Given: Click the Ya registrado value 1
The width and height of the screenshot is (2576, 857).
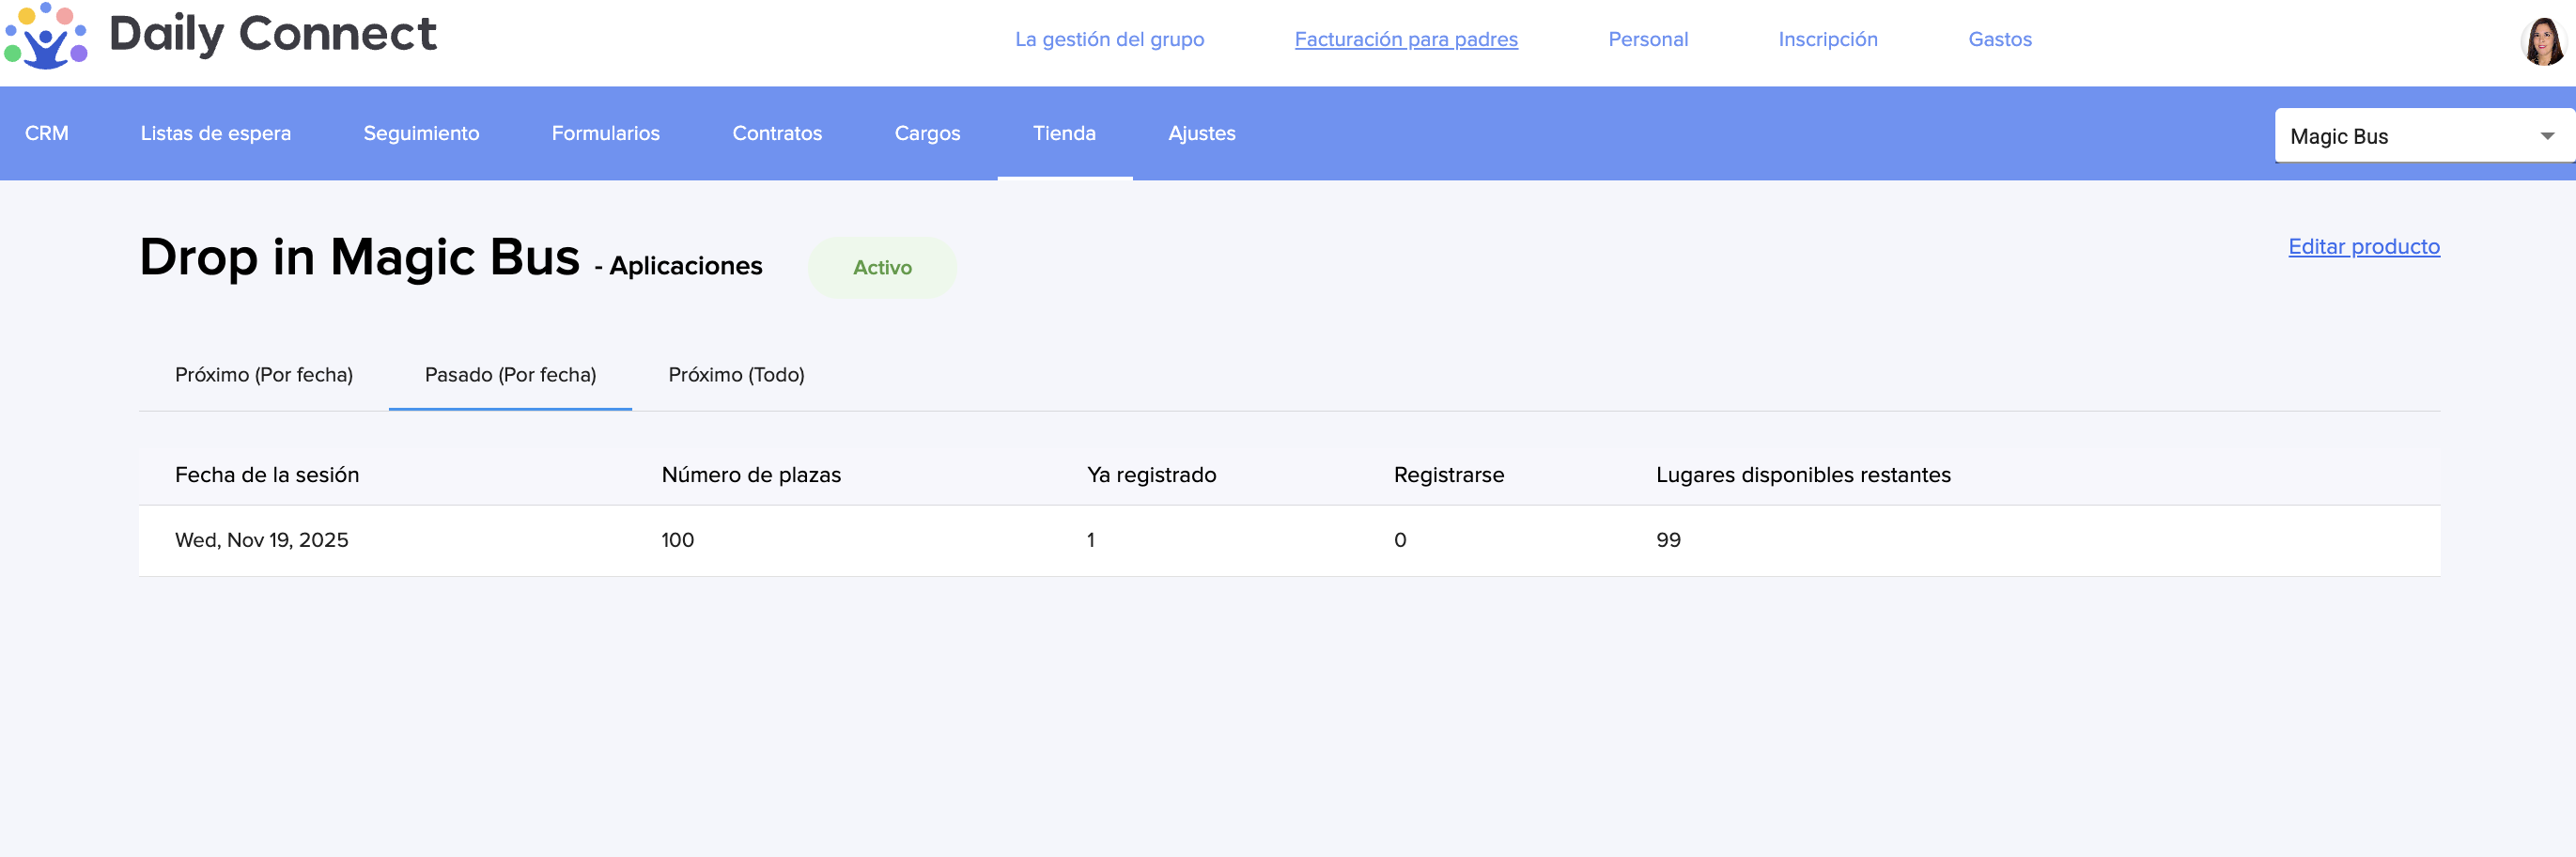Looking at the screenshot, I should [x=1090, y=540].
